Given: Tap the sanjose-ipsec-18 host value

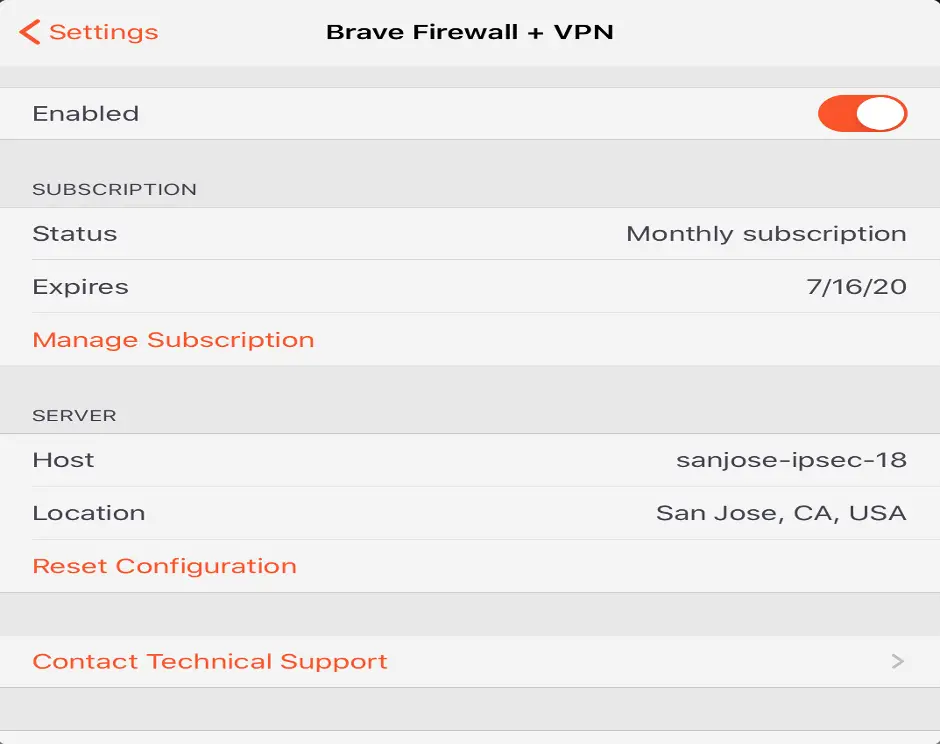Looking at the screenshot, I should click(x=792, y=460).
